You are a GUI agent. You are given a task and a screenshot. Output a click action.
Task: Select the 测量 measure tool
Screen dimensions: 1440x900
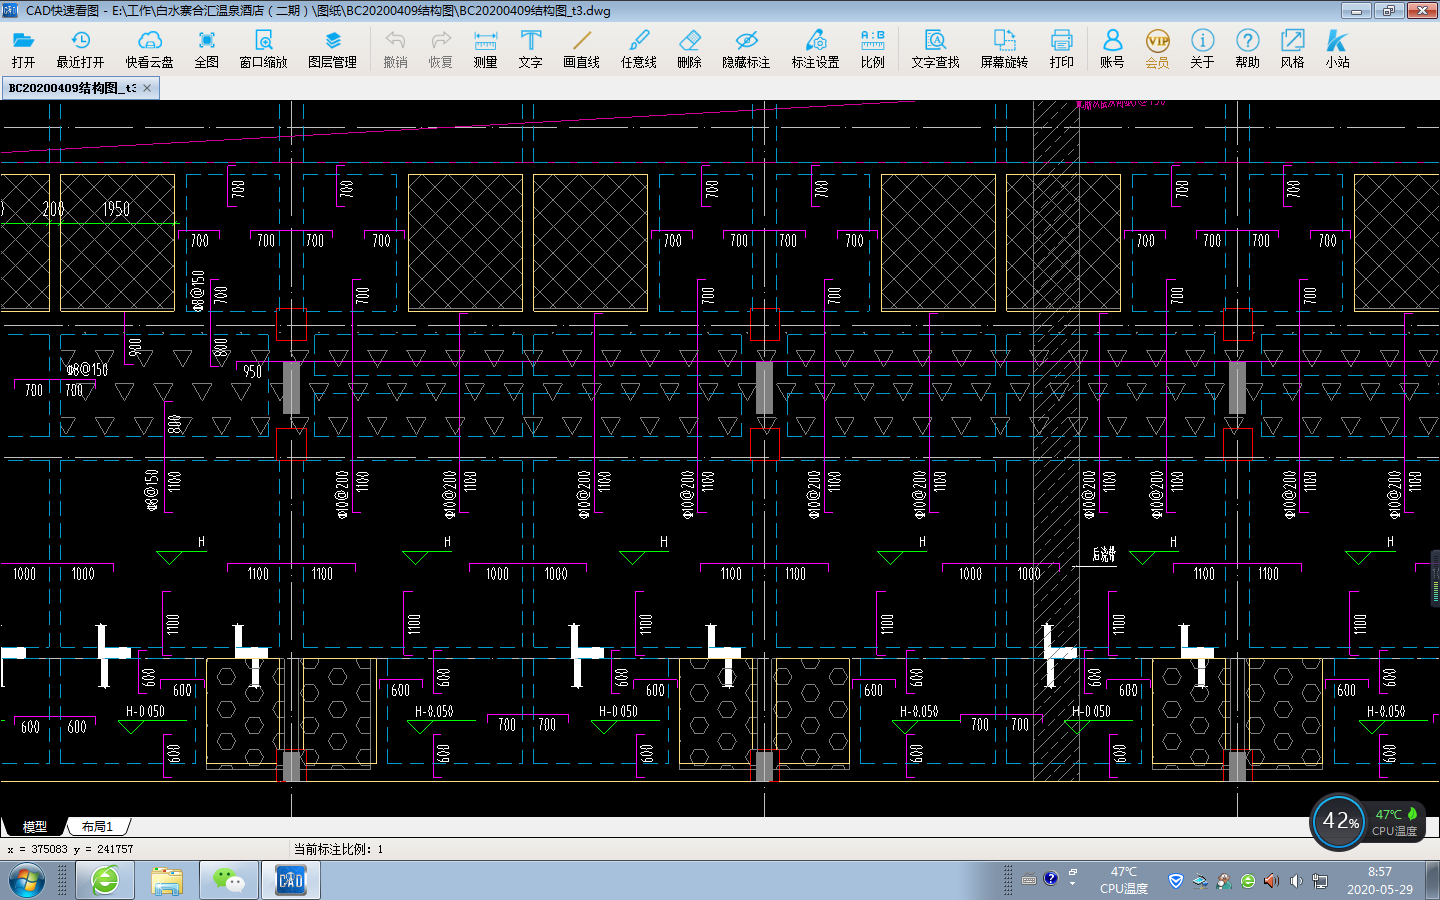(x=485, y=48)
